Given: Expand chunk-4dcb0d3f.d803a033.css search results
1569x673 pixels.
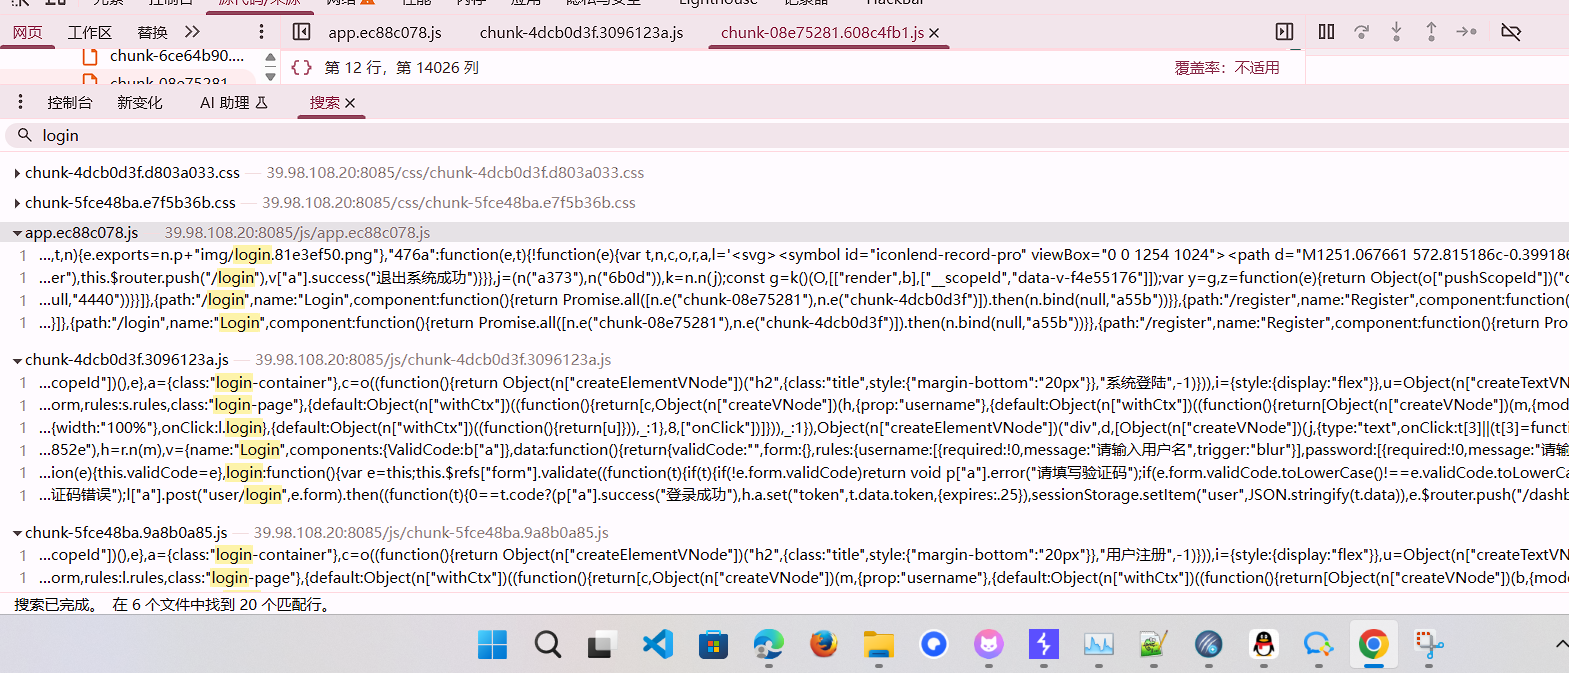Looking at the screenshot, I should 18,173.
